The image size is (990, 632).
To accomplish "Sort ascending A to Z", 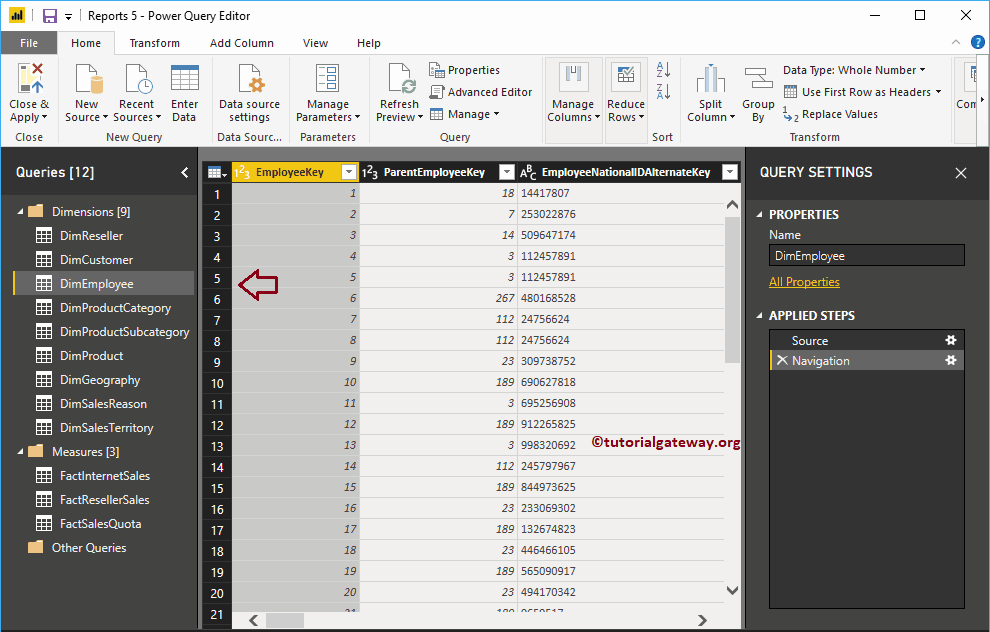I will [663, 69].
